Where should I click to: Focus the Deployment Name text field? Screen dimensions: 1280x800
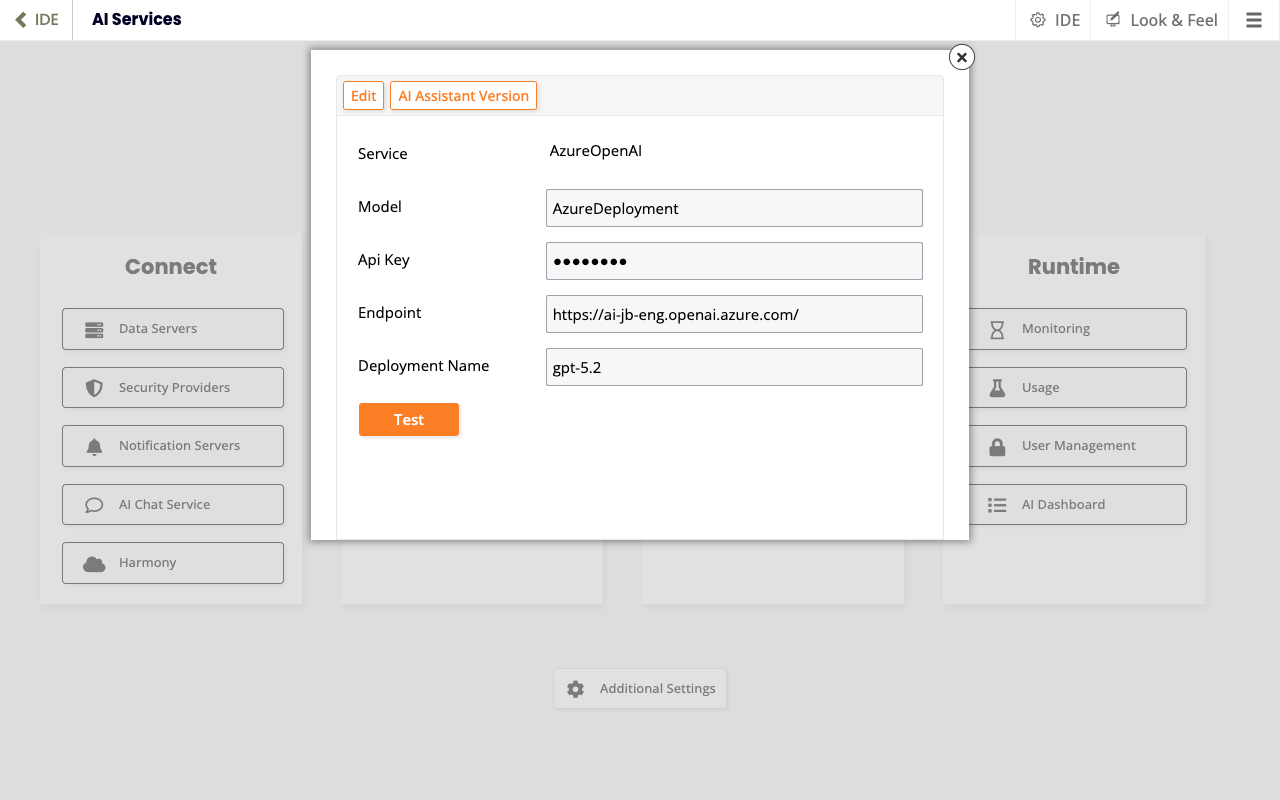(734, 367)
